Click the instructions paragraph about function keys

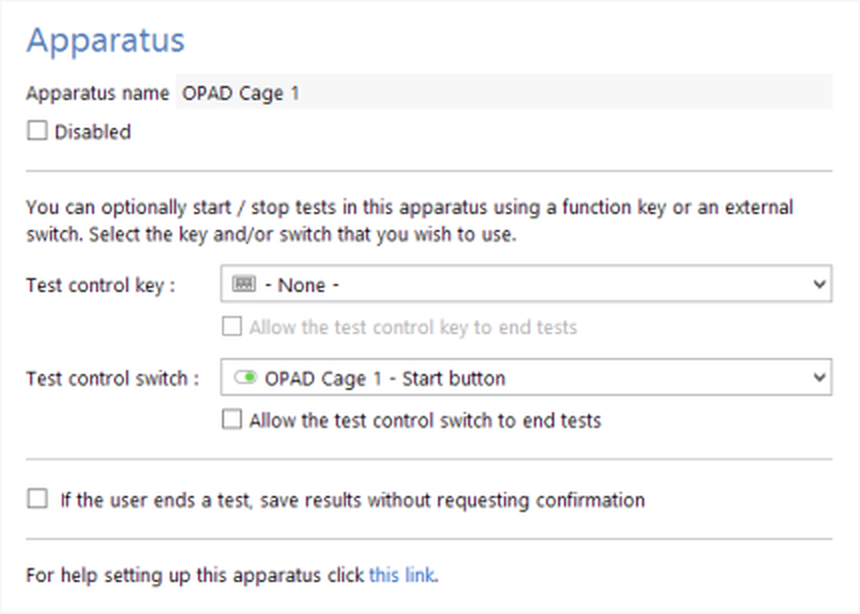coord(409,220)
